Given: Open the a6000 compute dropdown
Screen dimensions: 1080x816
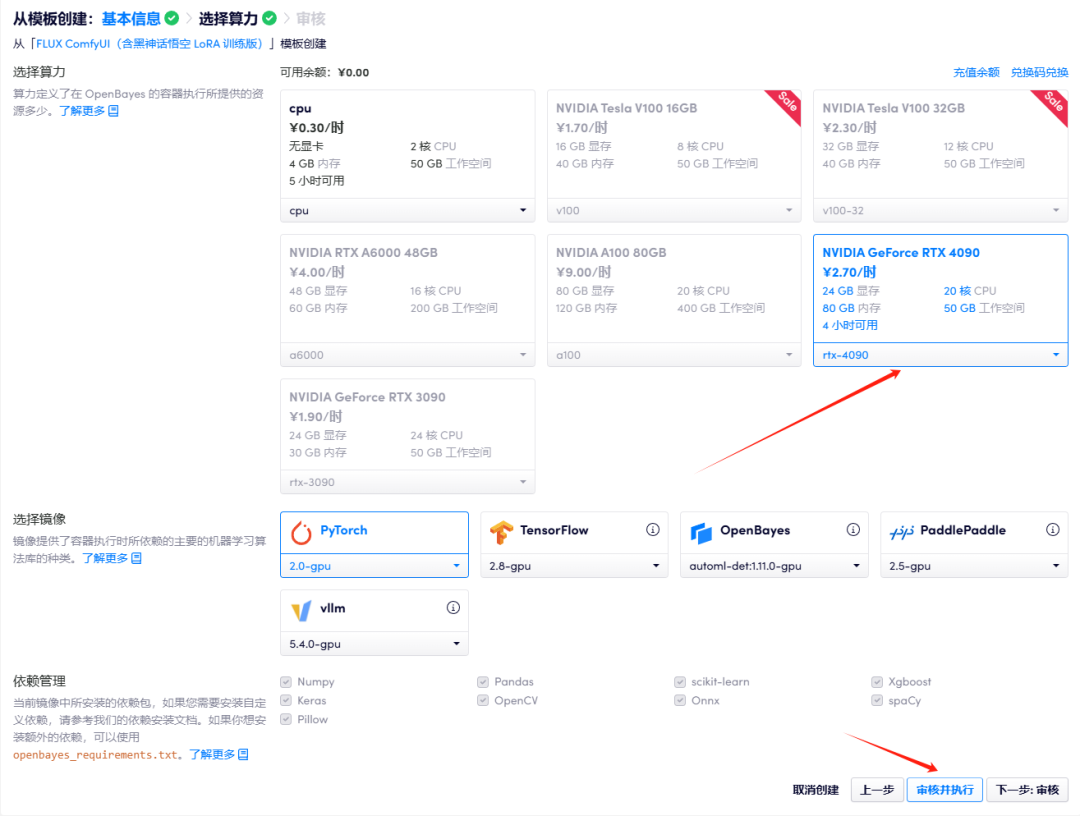Looking at the screenshot, I should tap(408, 355).
